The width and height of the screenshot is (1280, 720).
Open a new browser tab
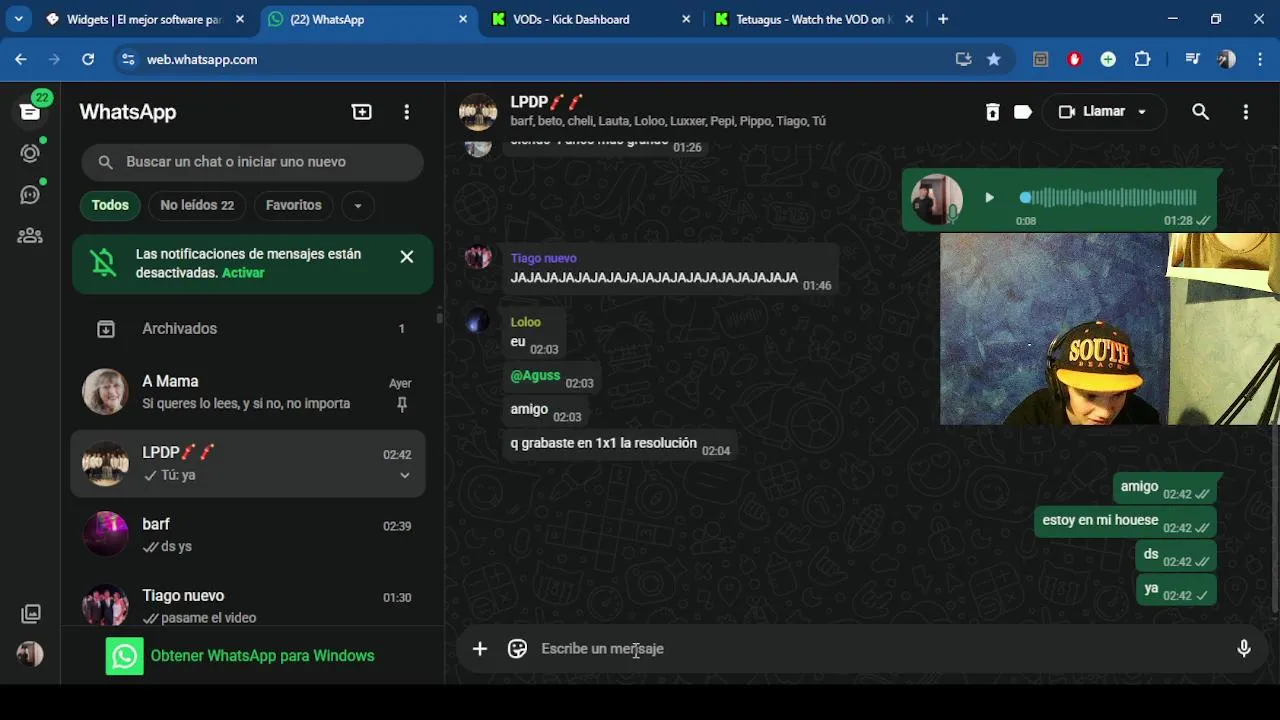942,19
